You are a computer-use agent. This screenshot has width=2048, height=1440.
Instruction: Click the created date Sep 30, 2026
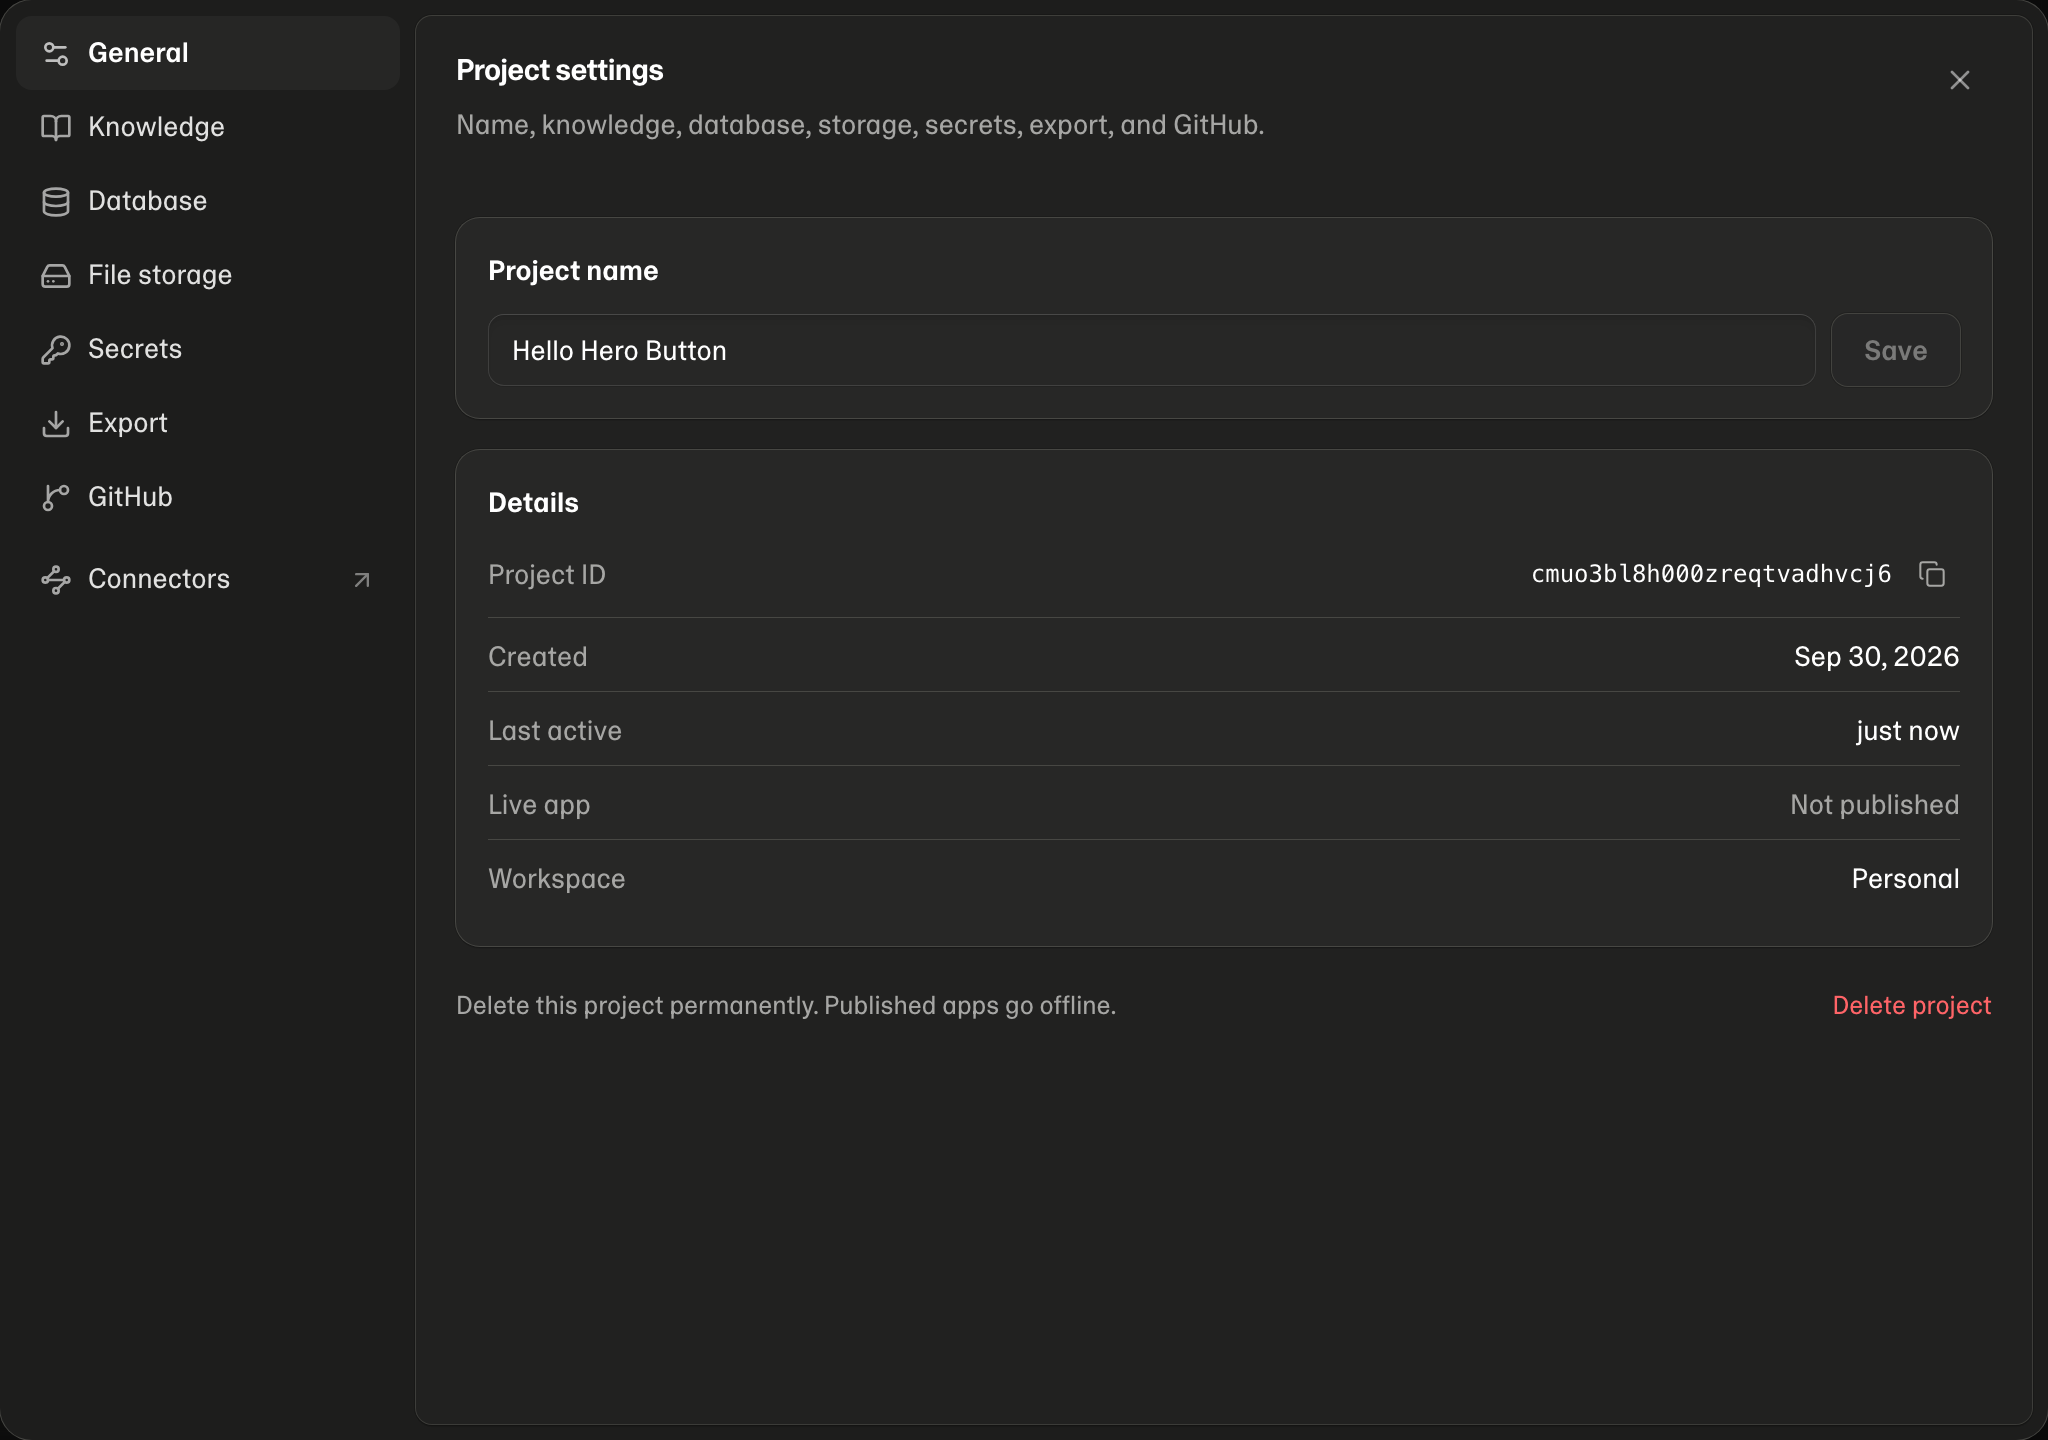click(1876, 656)
